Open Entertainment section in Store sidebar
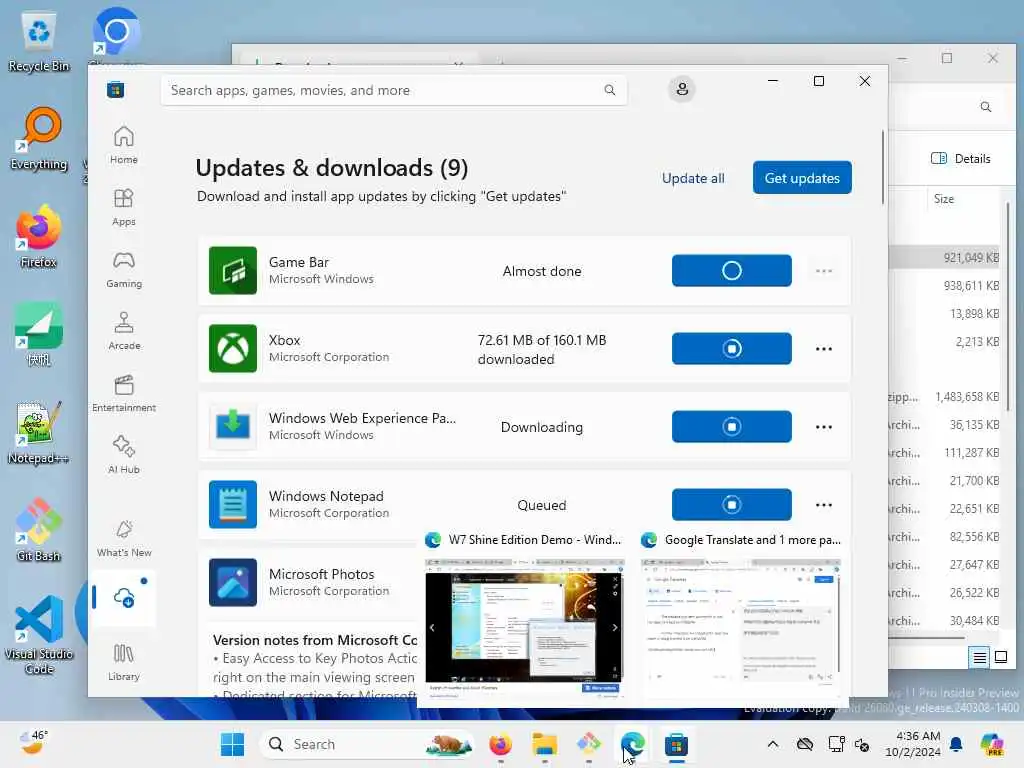This screenshot has width=1024, height=768. [x=123, y=393]
